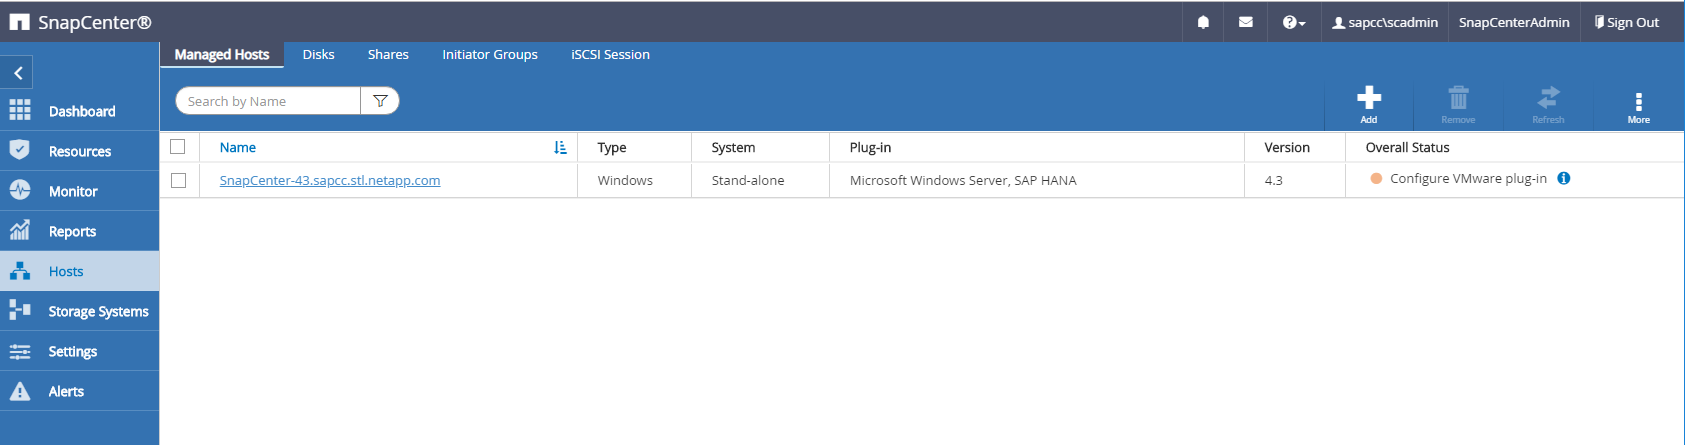The image size is (1685, 445).
Task: Go to Dashboard in the sidebar
Action: 81,111
